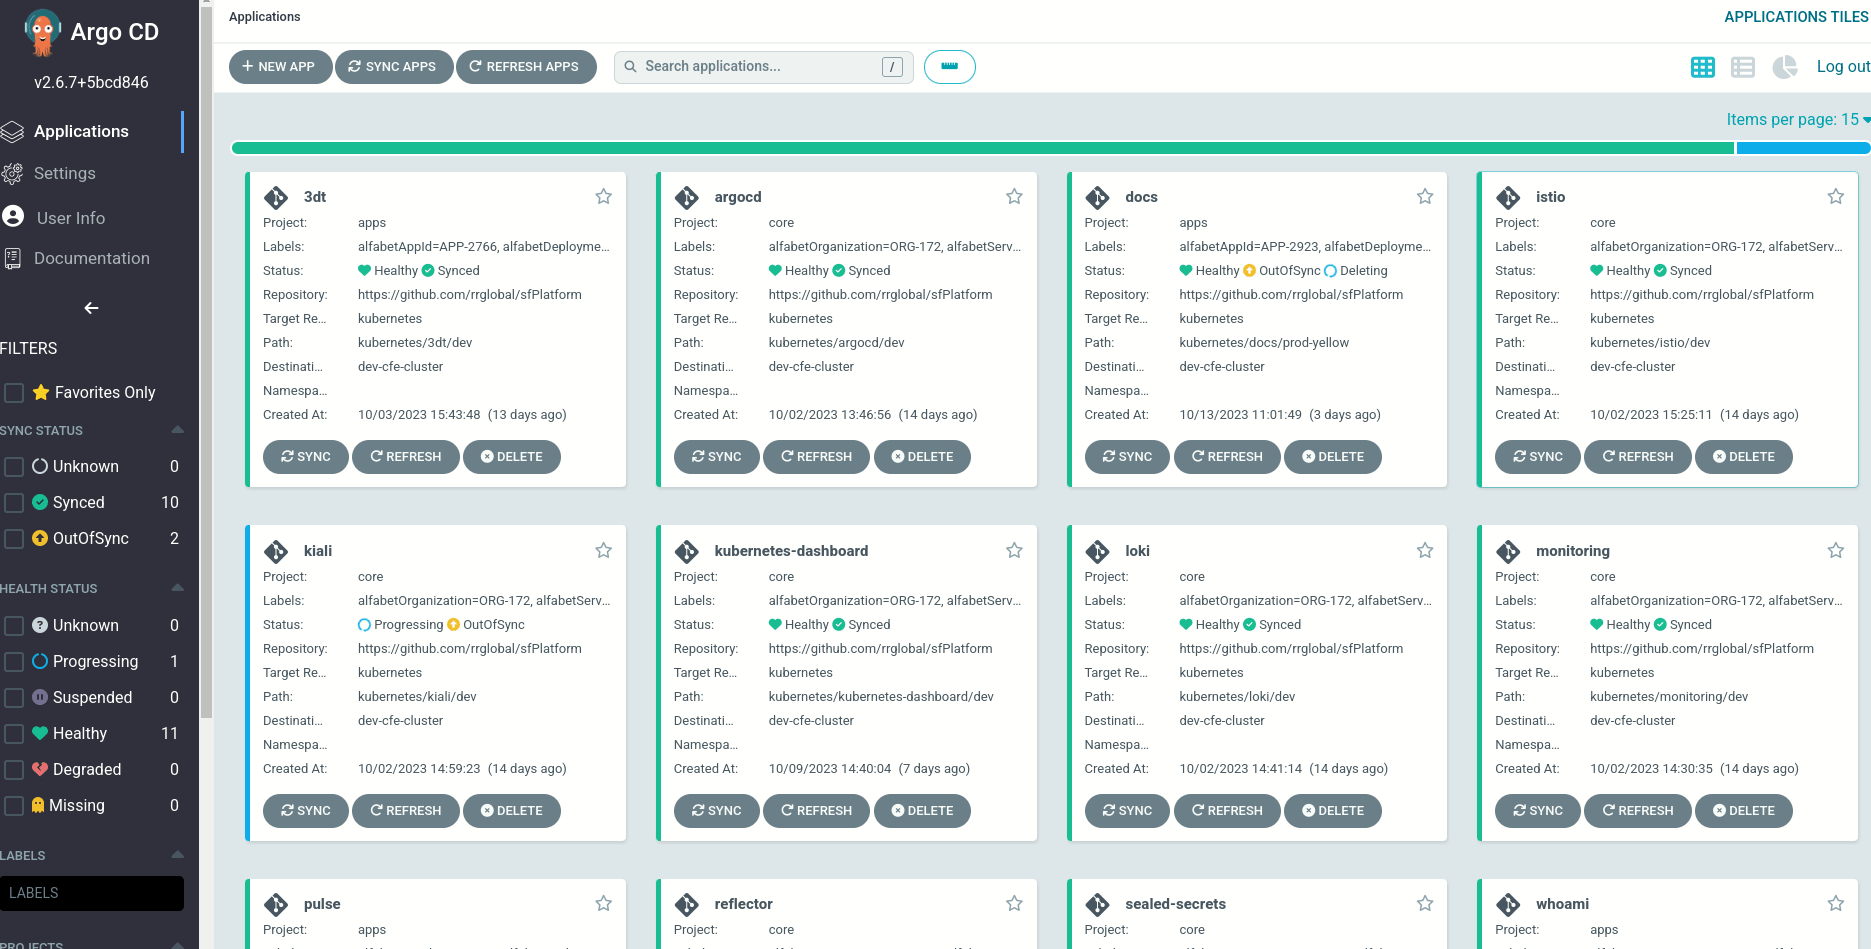Viewport: 1871px width, 949px height.
Task: Mark the docs app as favorite
Action: 1425,197
